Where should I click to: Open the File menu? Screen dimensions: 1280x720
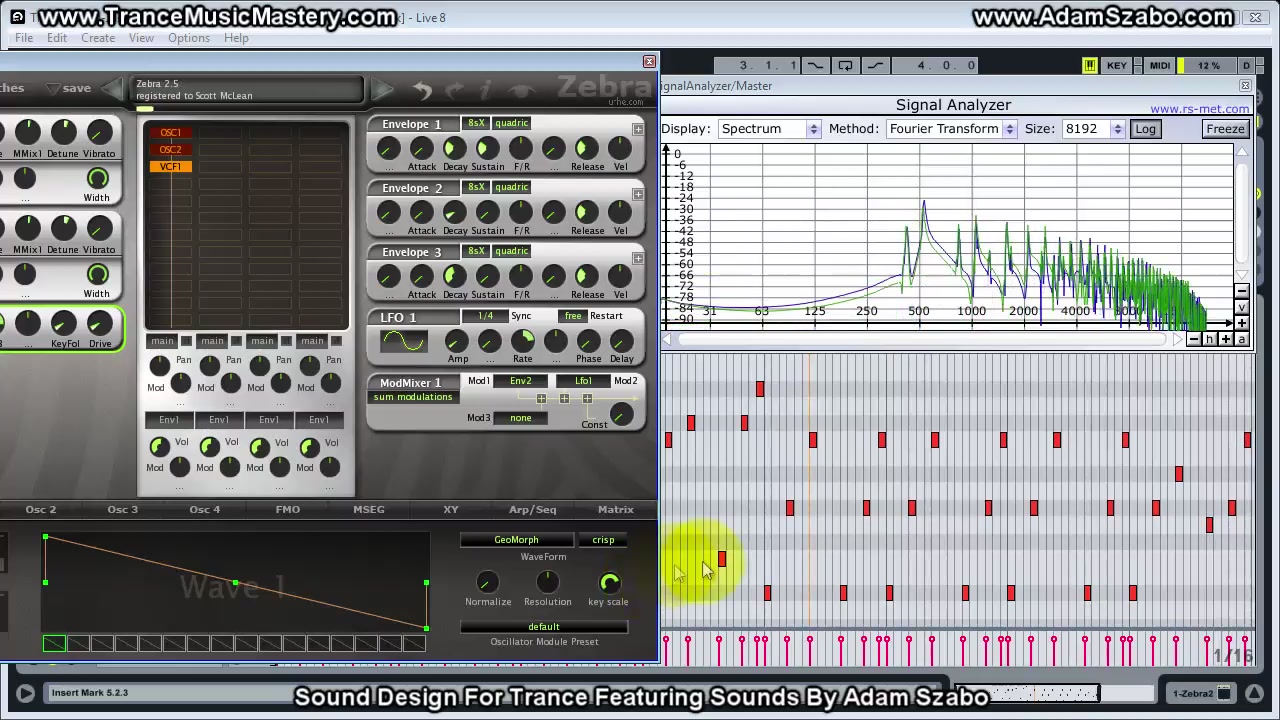24,38
